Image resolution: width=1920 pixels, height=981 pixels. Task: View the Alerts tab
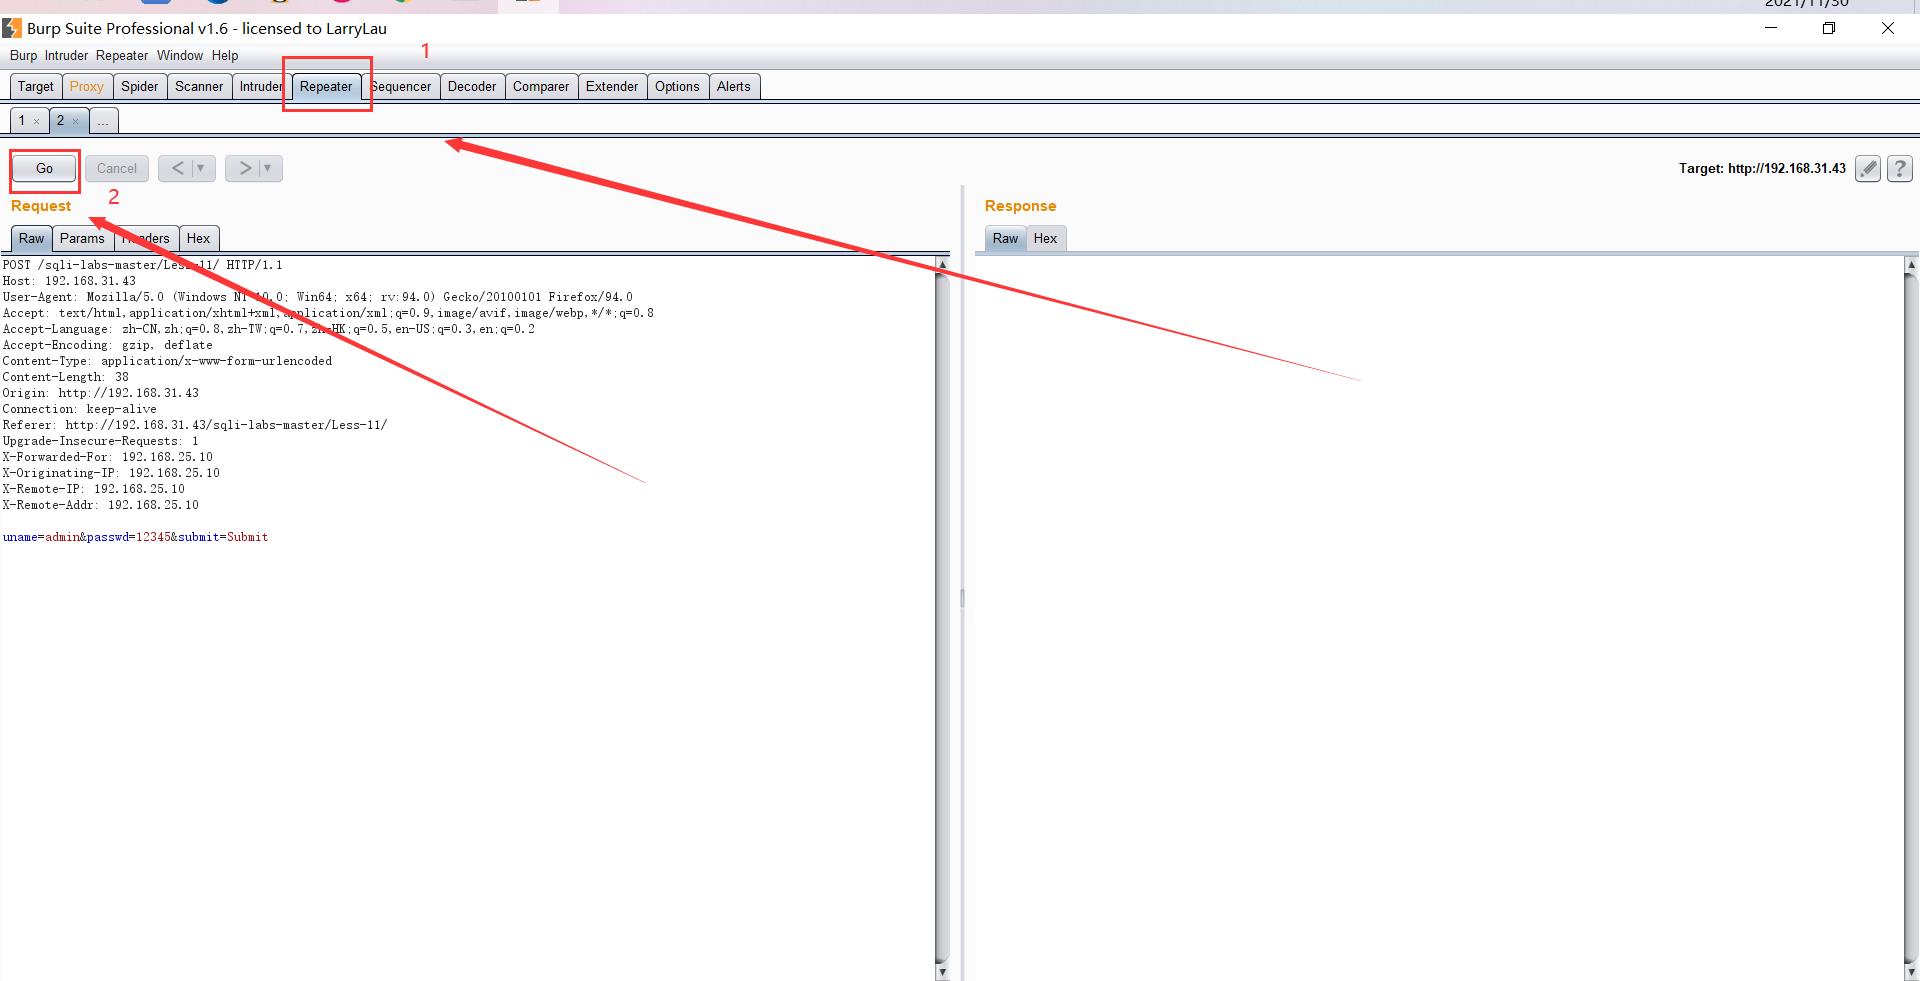(x=733, y=86)
